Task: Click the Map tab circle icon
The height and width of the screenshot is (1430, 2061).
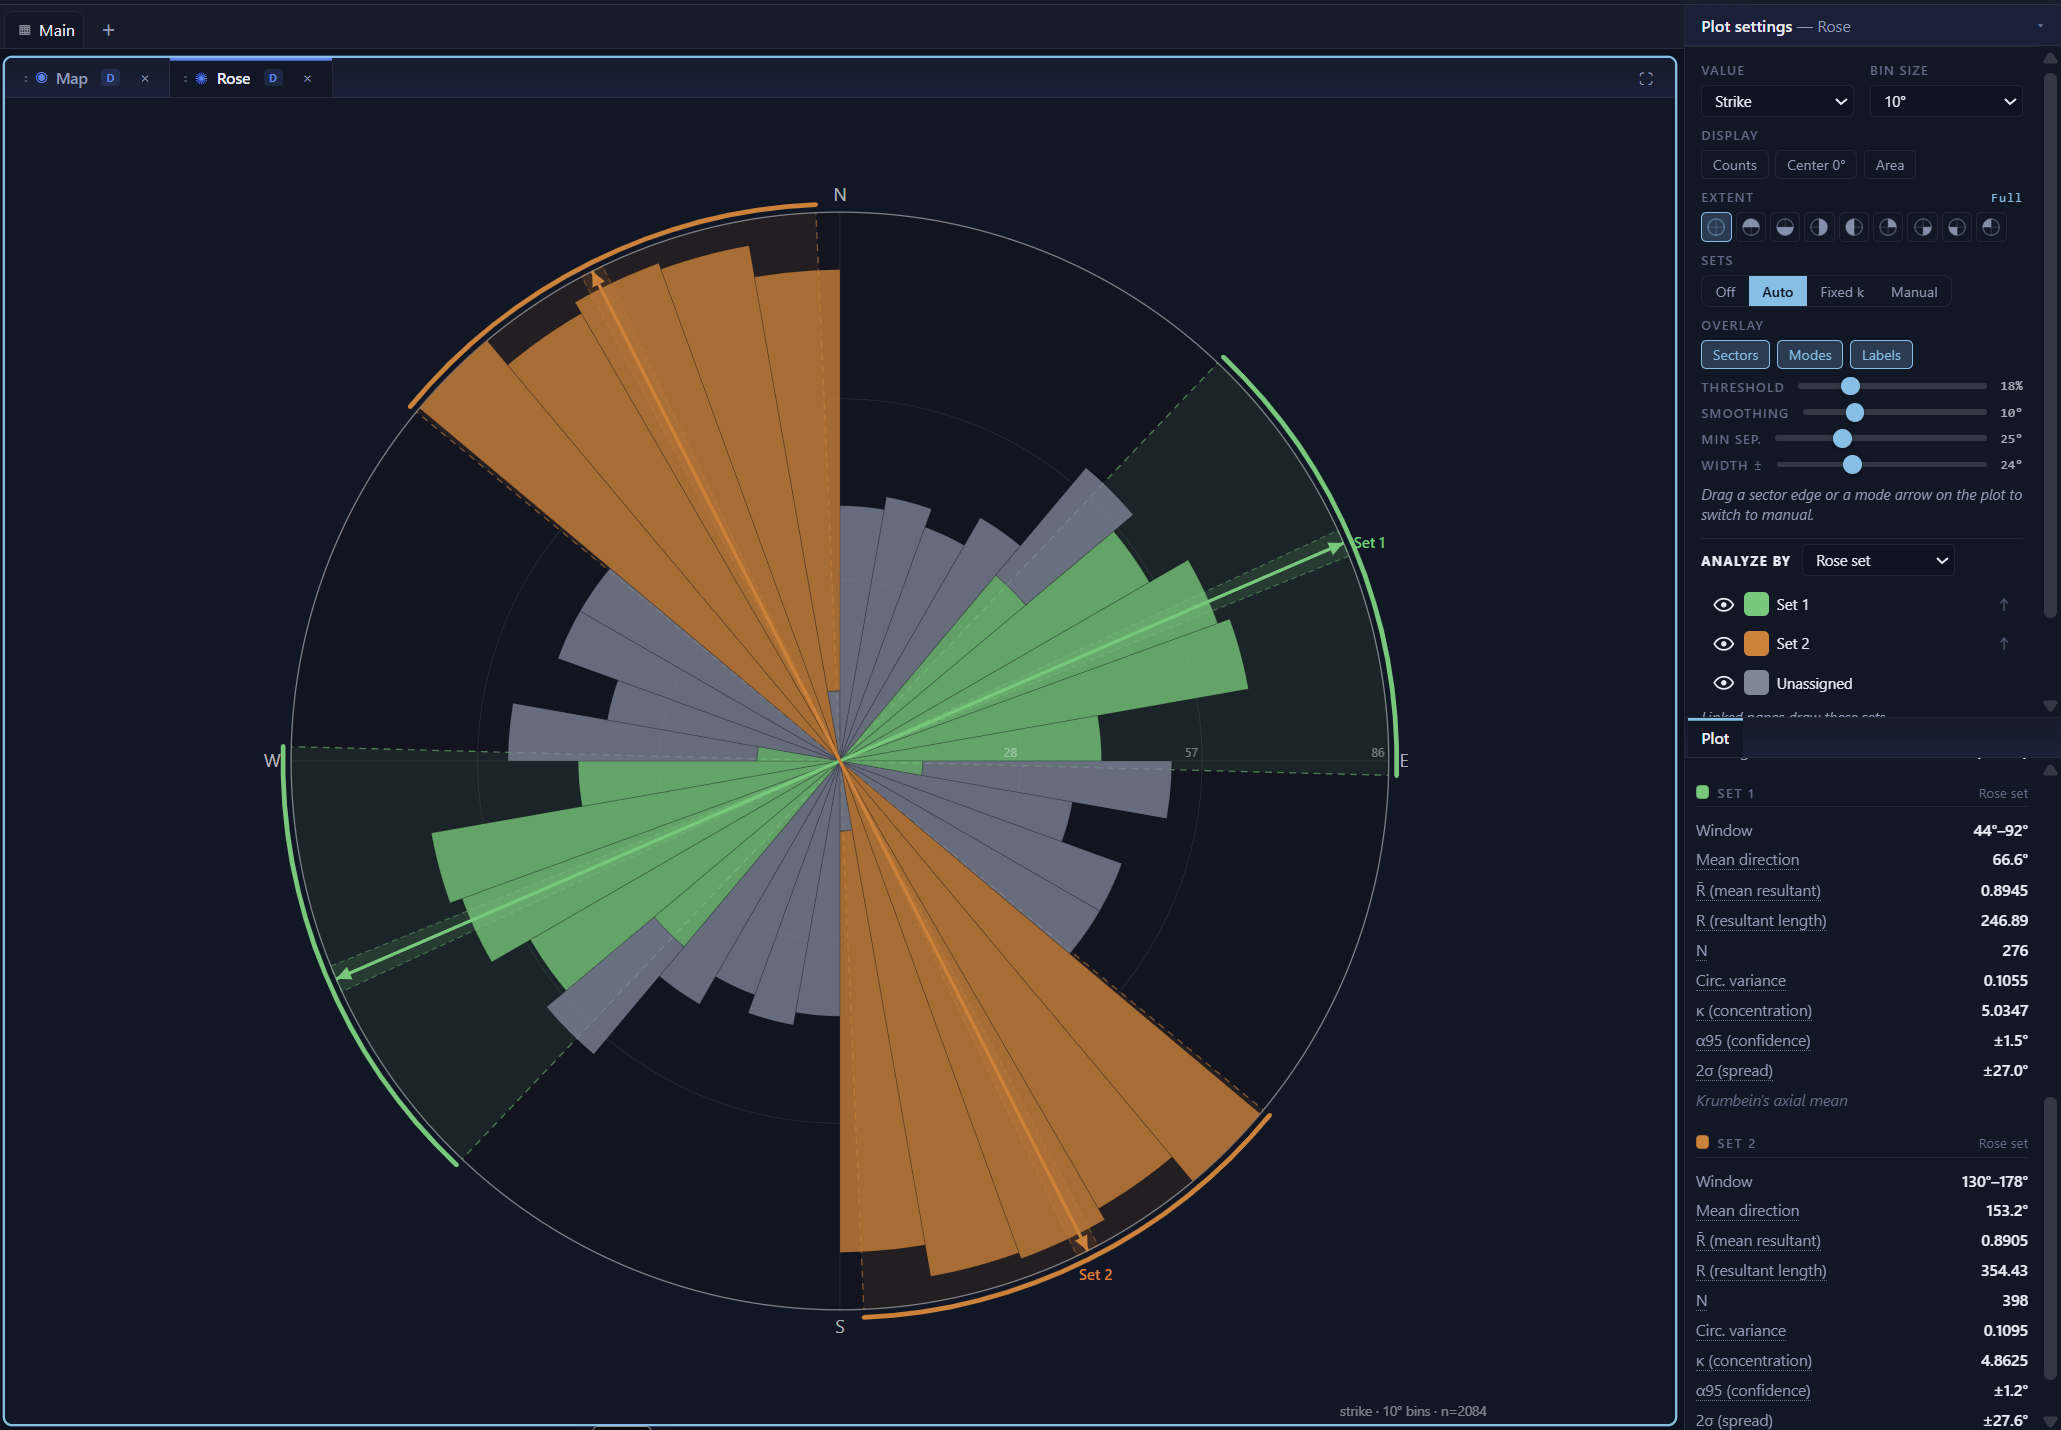Action: [41, 77]
